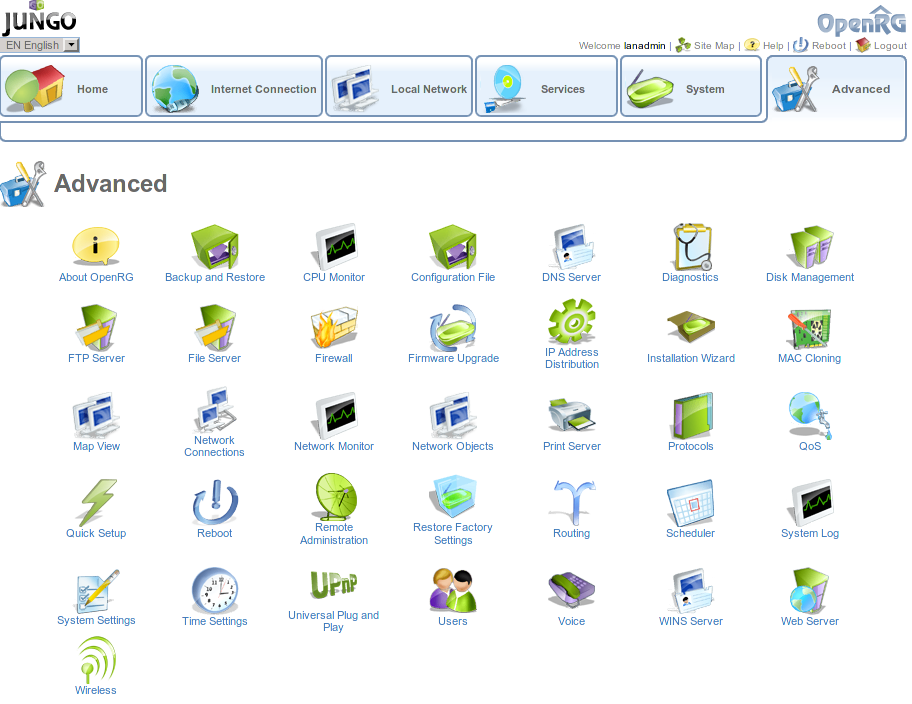Click the Network Connections text label
Viewport: 912px width, 704px height.
215,446
